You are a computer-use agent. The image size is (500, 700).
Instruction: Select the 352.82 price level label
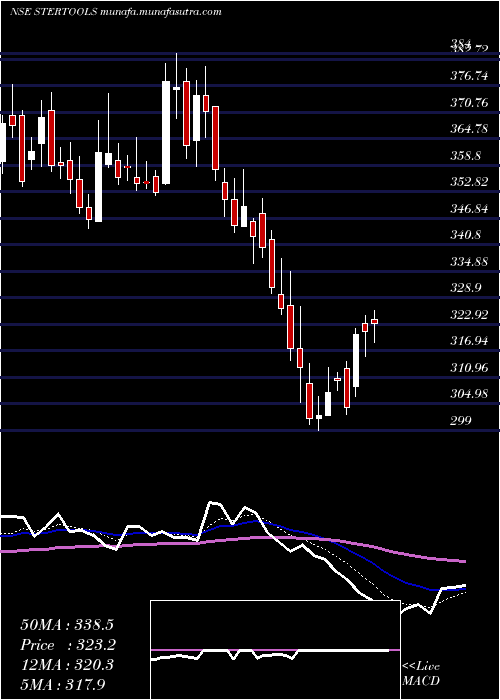(x=469, y=183)
